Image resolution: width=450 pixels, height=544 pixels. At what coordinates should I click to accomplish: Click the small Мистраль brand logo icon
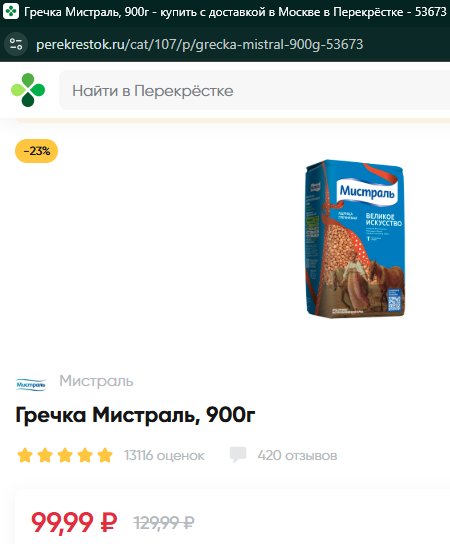point(31,385)
